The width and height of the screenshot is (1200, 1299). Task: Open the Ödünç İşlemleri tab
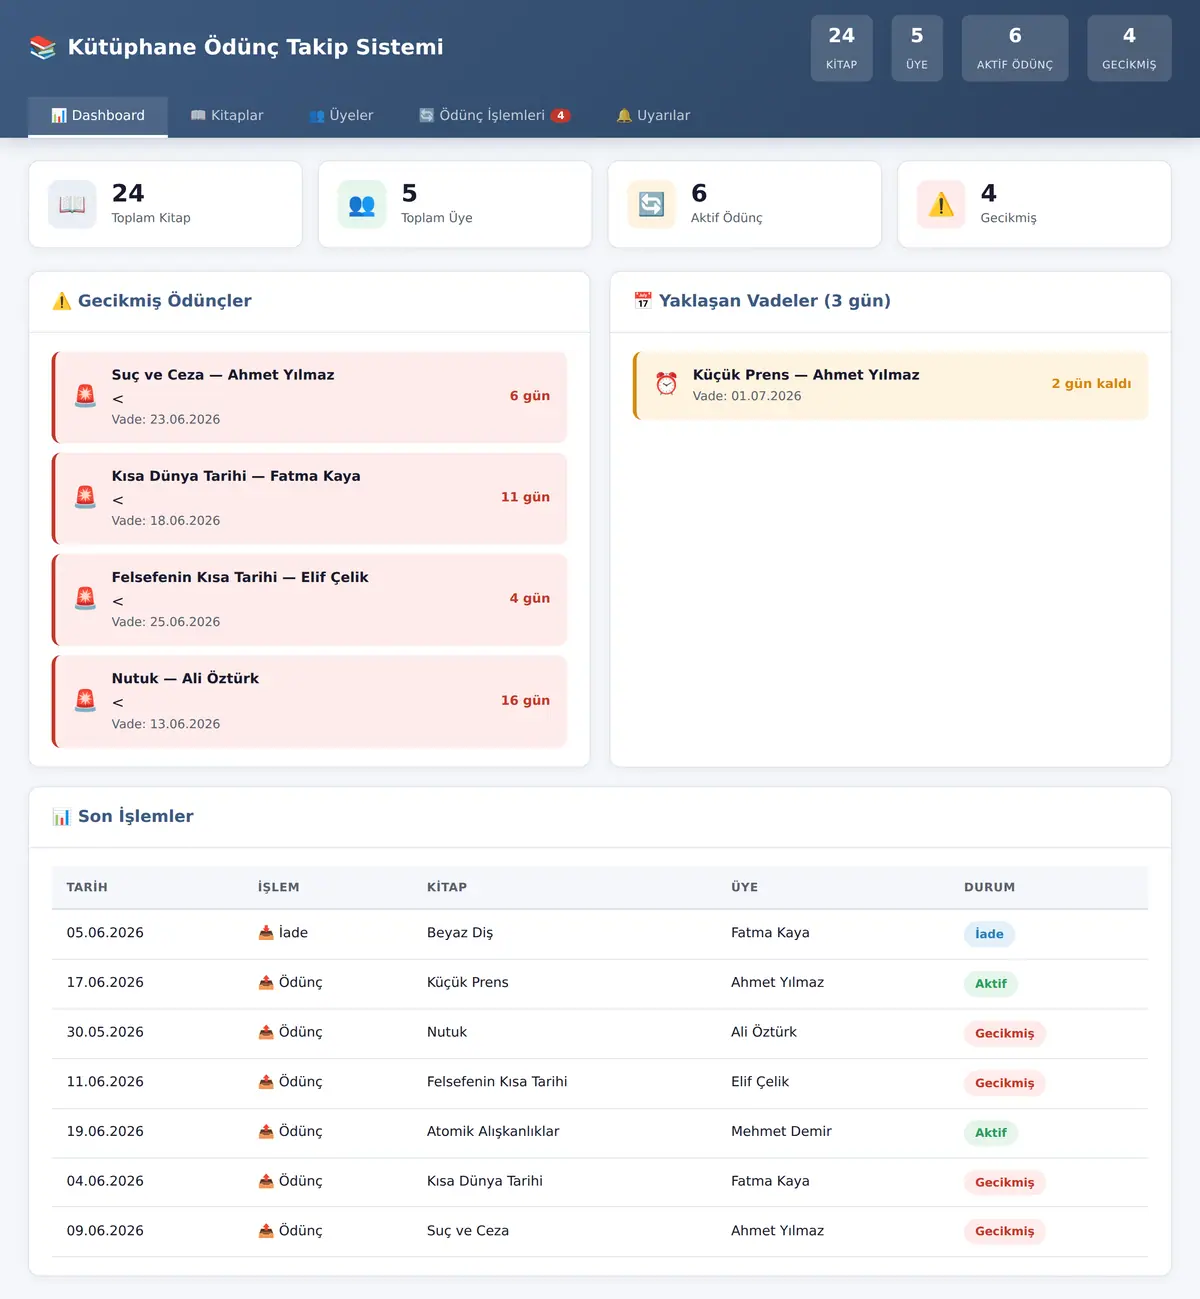click(x=494, y=115)
